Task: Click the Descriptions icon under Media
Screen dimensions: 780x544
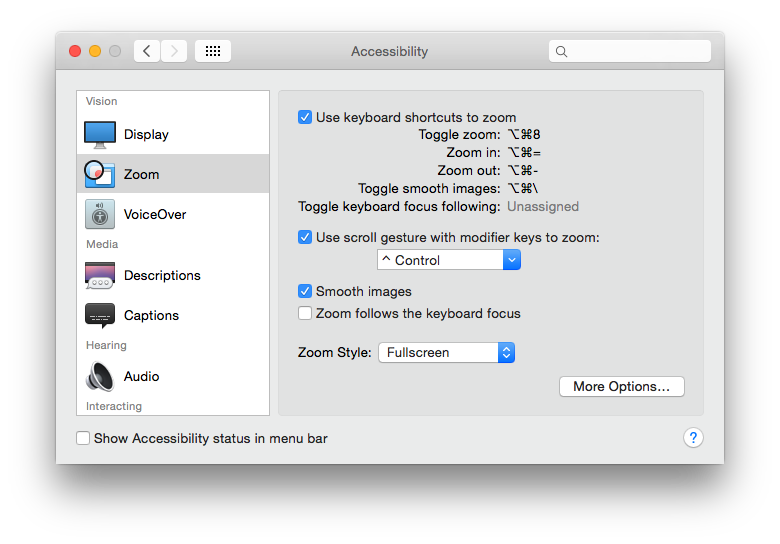Action: [x=100, y=275]
